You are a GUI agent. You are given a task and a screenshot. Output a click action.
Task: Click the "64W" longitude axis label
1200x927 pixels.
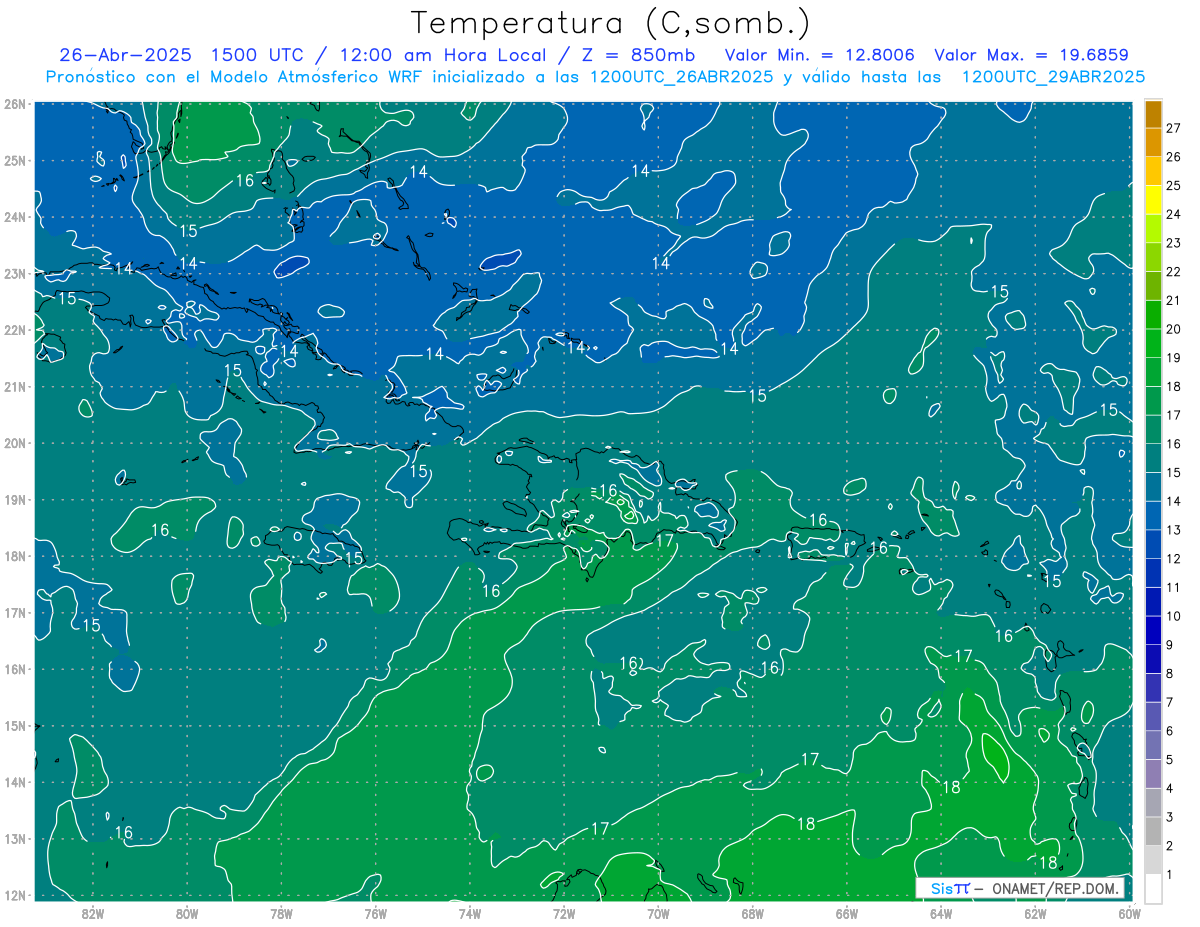pyautogui.click(x=940, y=913)
